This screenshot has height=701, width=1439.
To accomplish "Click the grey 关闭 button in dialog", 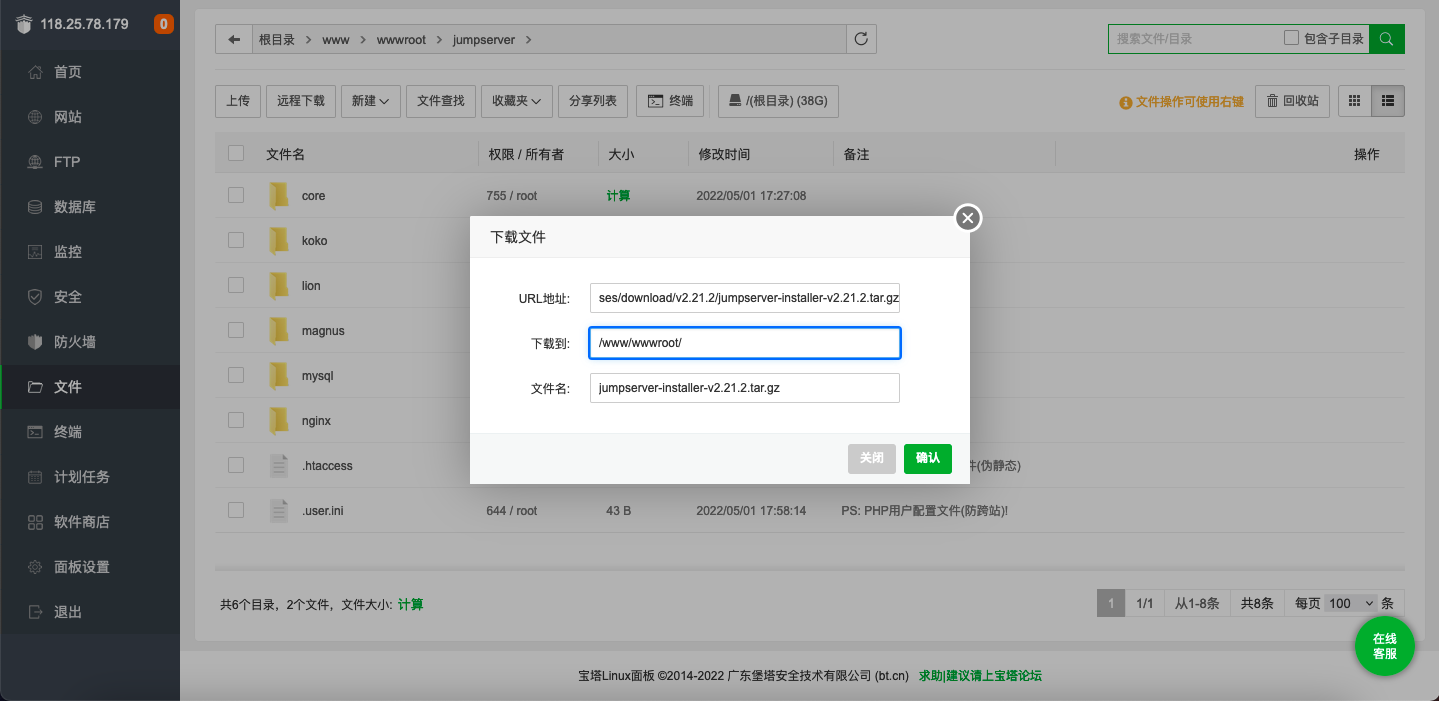I will pos(872,458).
